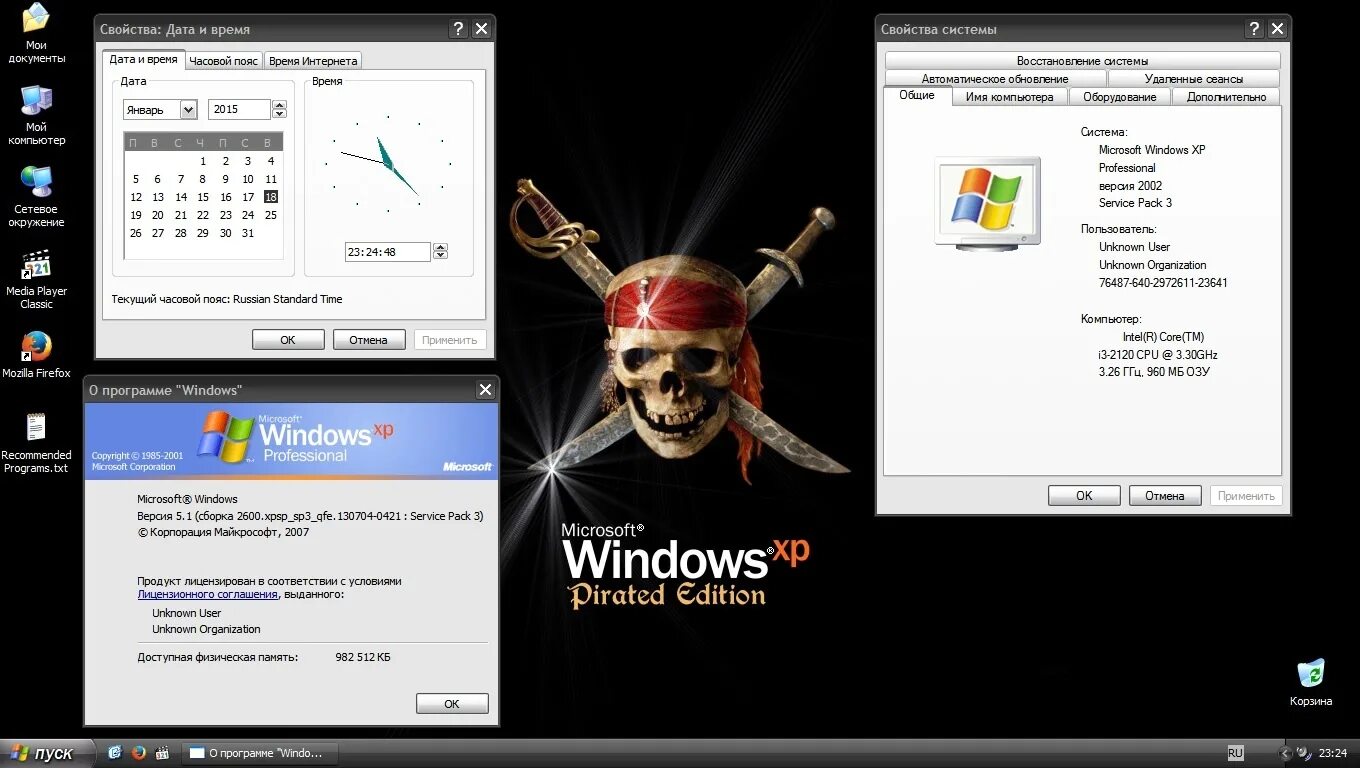The width and height of the screenshot is (1360, 768).
Task: Click the analog clock face
Action: pos(388,164)
